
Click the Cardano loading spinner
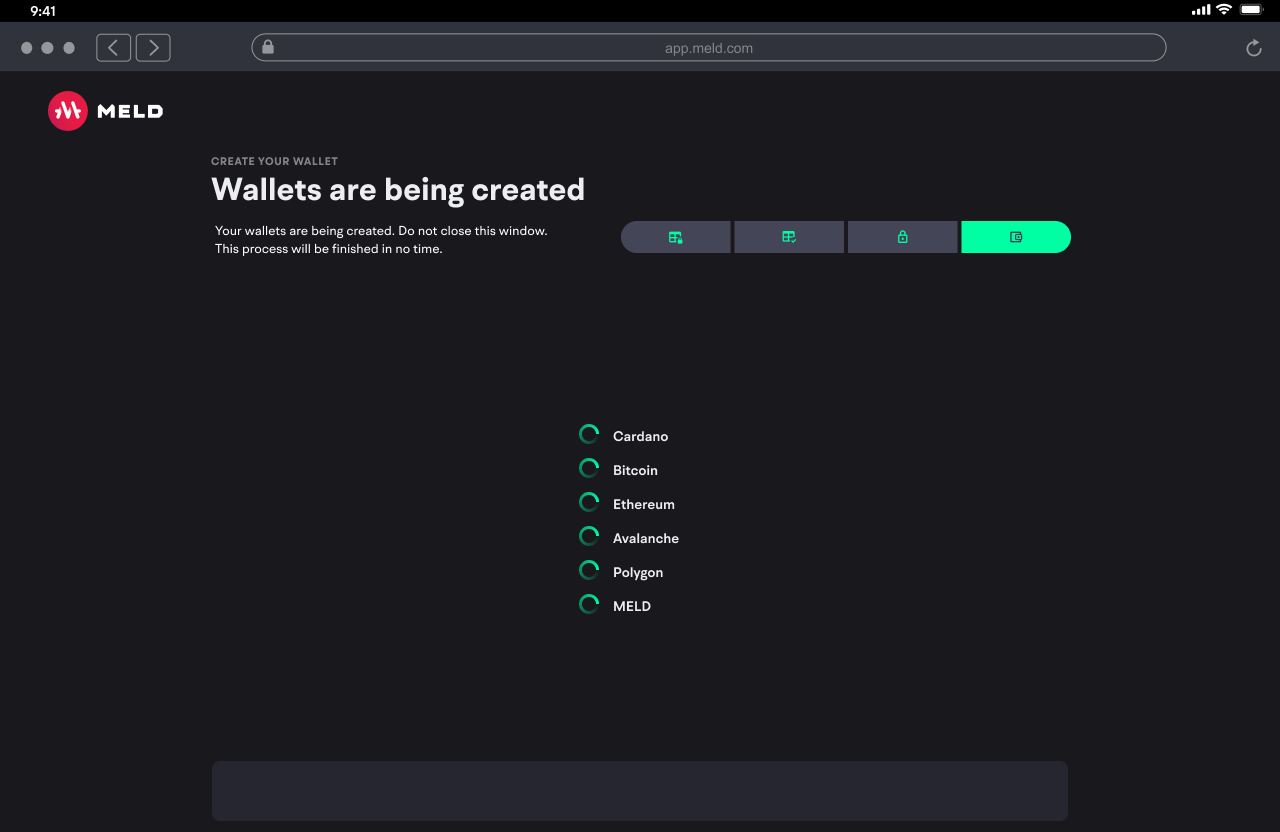[589, 434]
